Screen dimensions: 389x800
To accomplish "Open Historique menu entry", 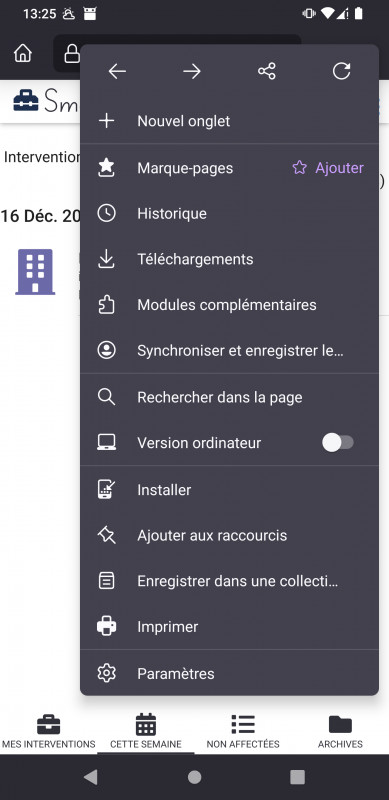I will [229, 213].
